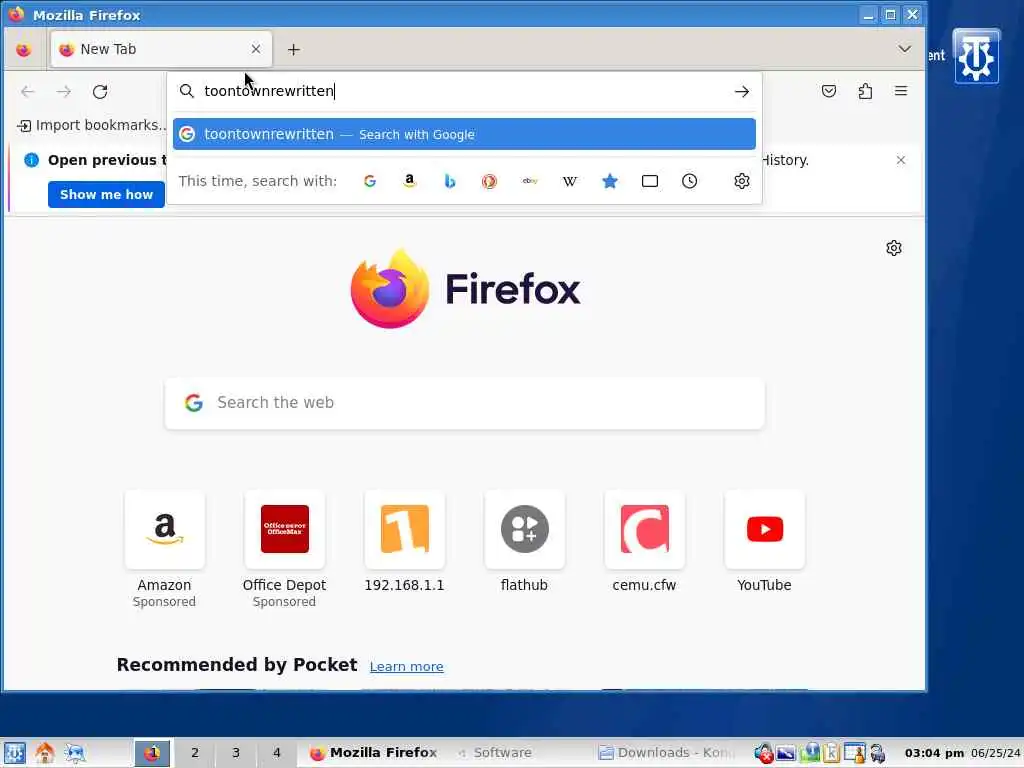Select the New Tab tab
1024x768 pixels.
coord(161,49)
